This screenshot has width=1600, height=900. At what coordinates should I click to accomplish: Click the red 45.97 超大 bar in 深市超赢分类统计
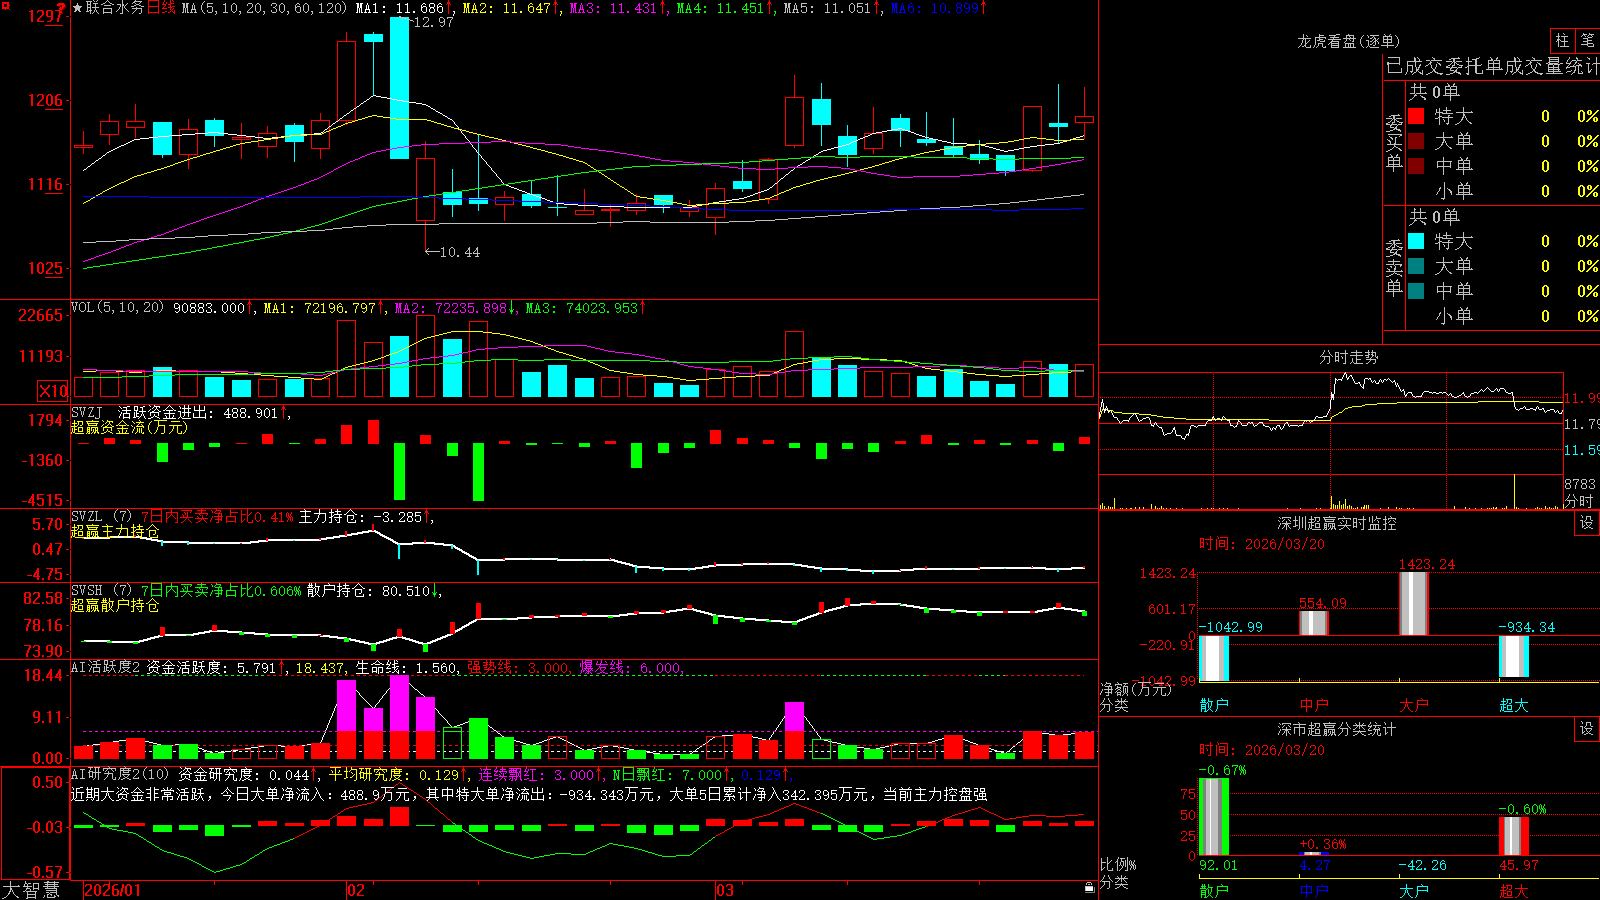click(1514, 836)
